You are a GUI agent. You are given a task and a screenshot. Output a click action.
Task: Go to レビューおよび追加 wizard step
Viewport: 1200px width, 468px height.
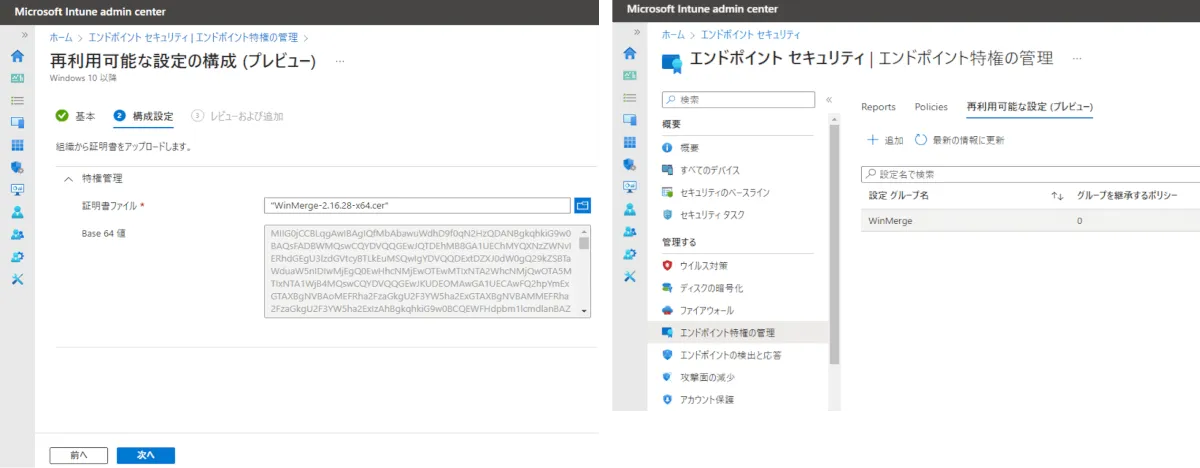[x=238, y=116]
